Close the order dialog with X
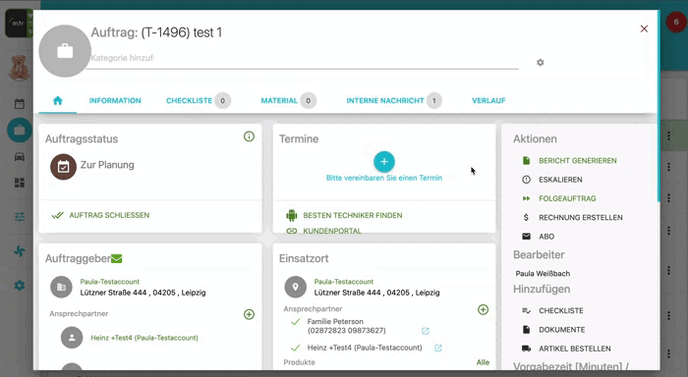 click(x=644, y=29)
